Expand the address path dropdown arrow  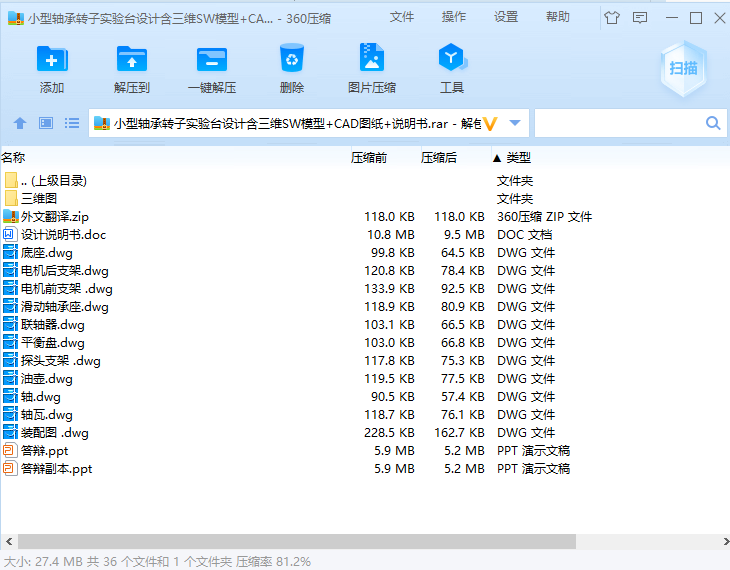[x=514, y=123]
